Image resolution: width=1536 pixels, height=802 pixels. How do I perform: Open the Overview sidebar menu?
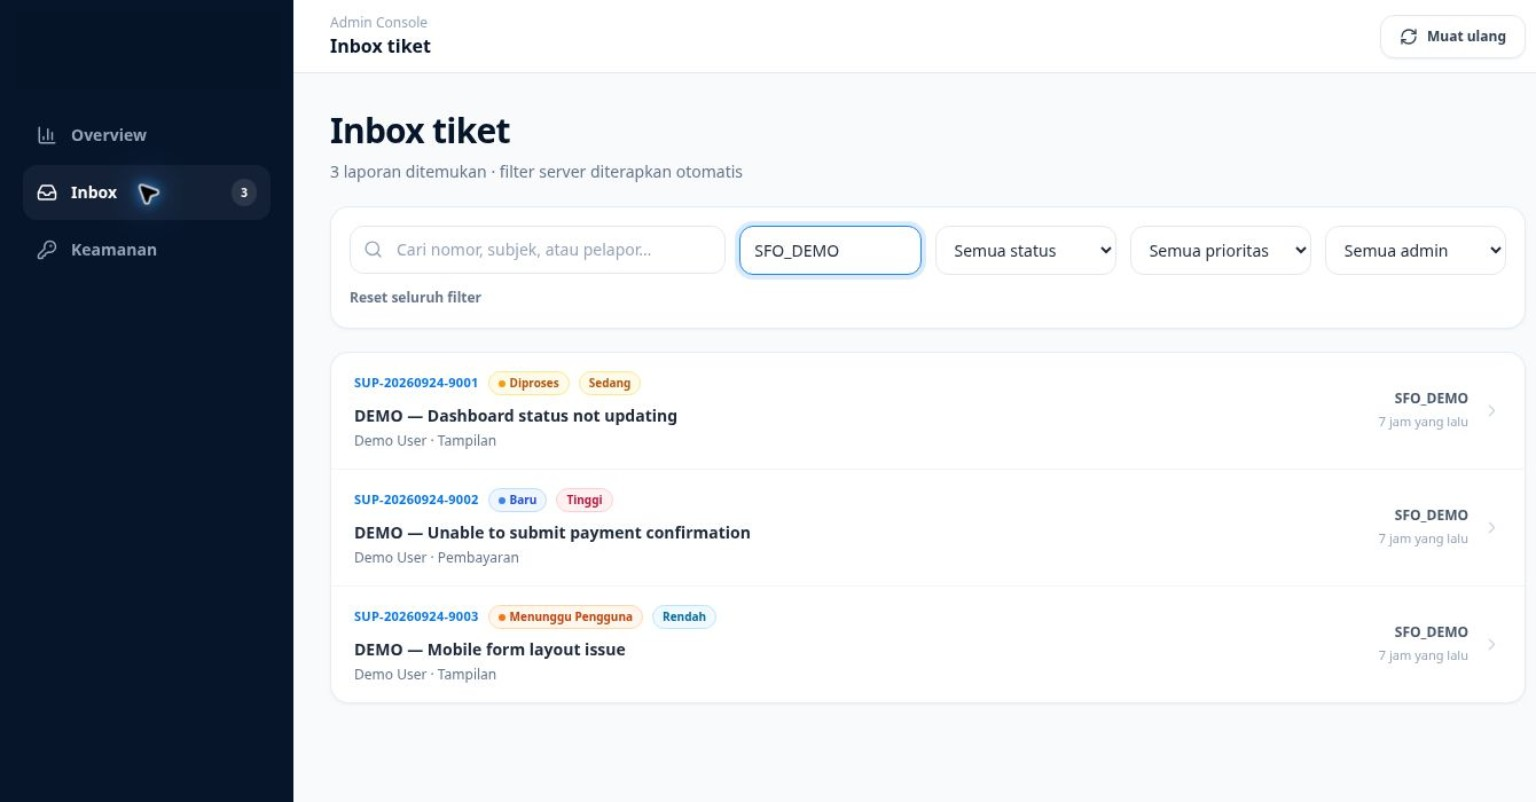click(147, 135)
